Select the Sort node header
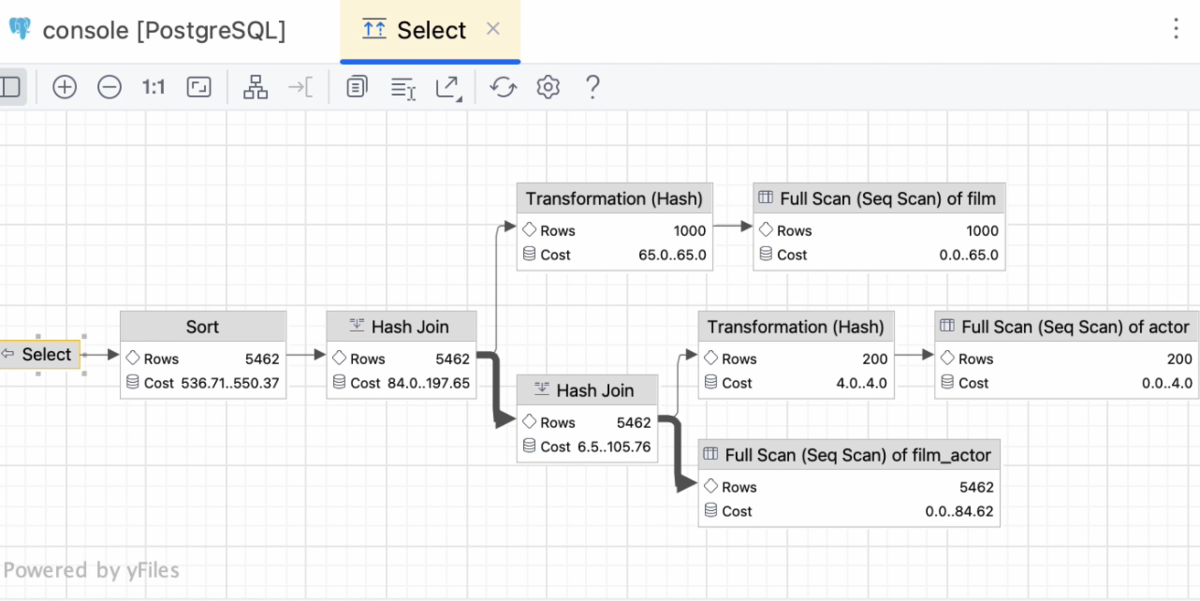The height and width of the screenshot is (601, 1200). click(x=203, y=327)
